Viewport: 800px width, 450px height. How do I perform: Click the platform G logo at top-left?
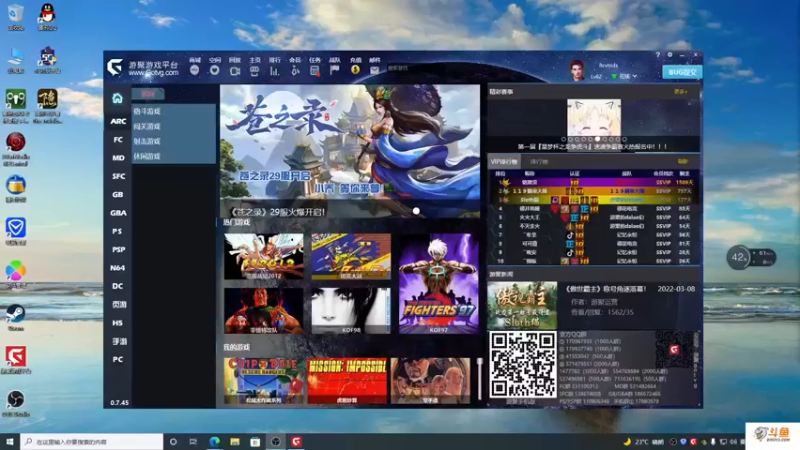click(115, 67)
